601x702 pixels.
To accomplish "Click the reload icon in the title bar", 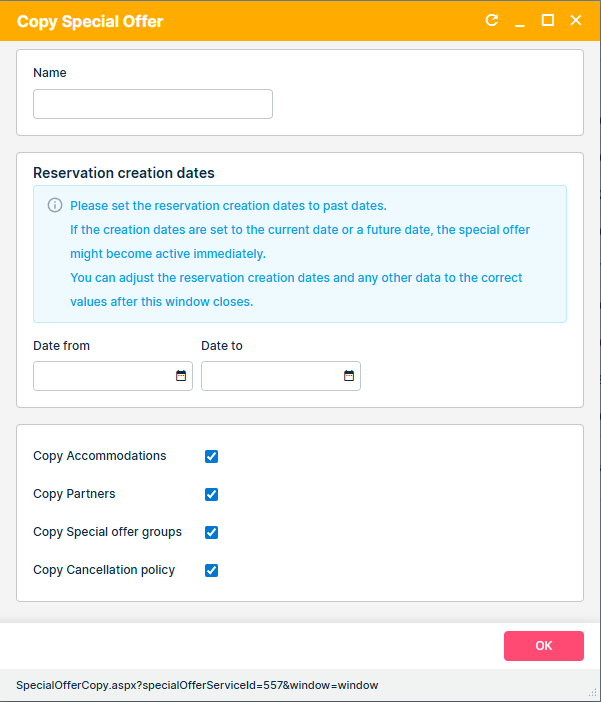I will coord(492,20).
